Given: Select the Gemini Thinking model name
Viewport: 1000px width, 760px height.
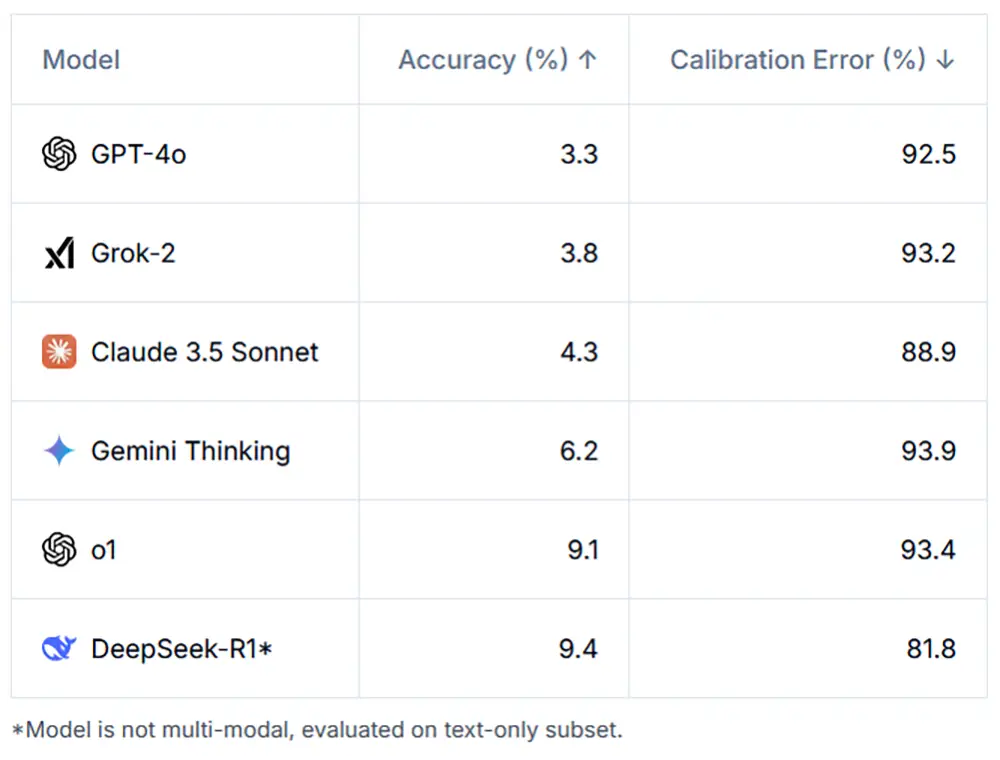Looking at the screenshot, I should pyautogui.click(x=191, y=451).
